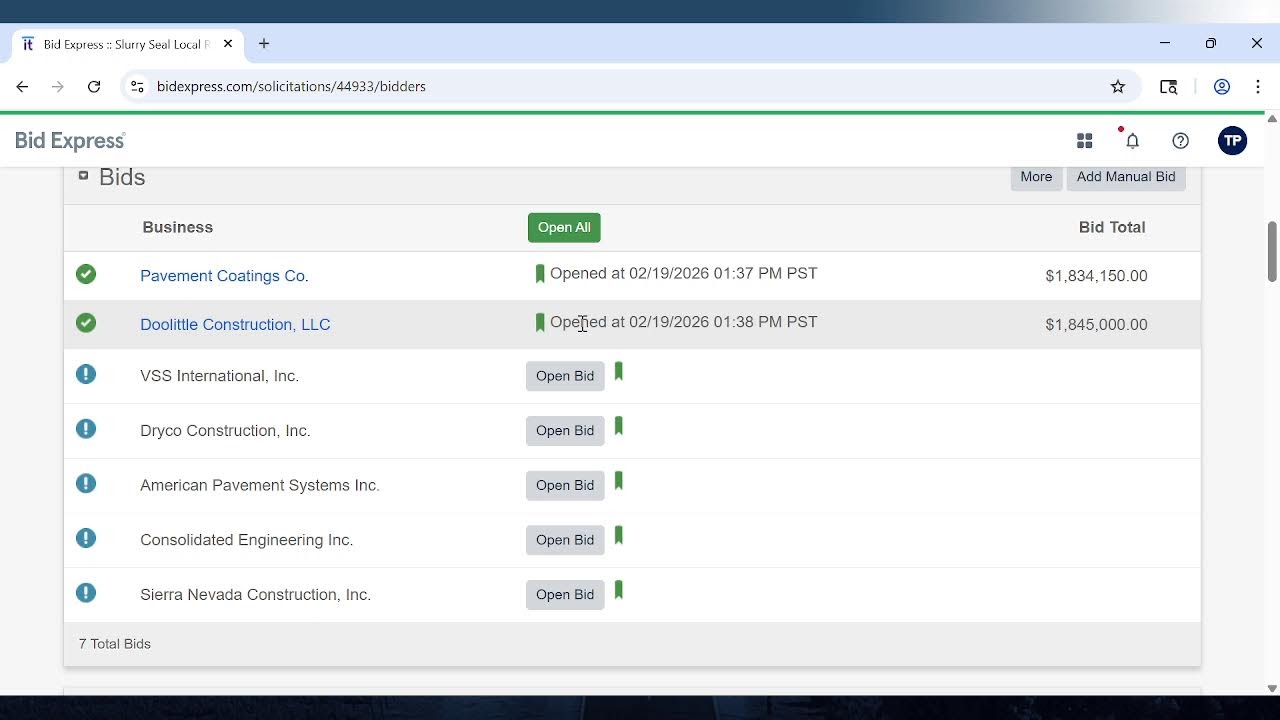Image resolution: width=1280 pixels, height=720 pixels.
Task: Click the alert icon beside VSS International
Action: point(86,374)
